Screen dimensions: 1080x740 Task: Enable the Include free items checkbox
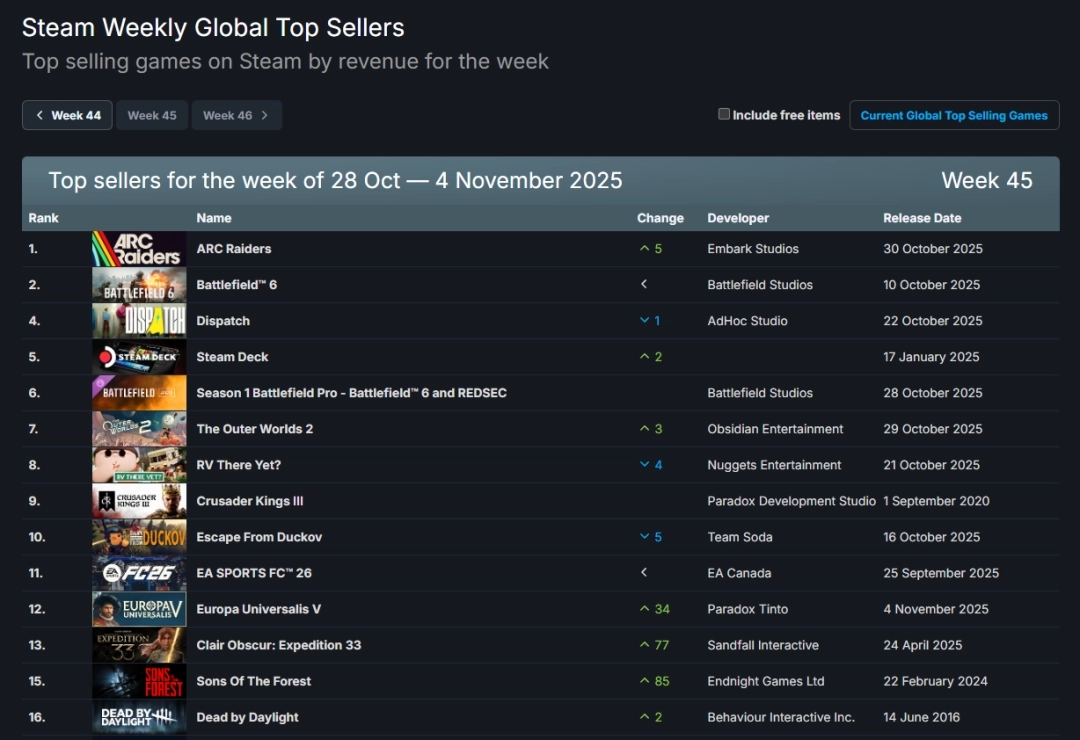724,114
